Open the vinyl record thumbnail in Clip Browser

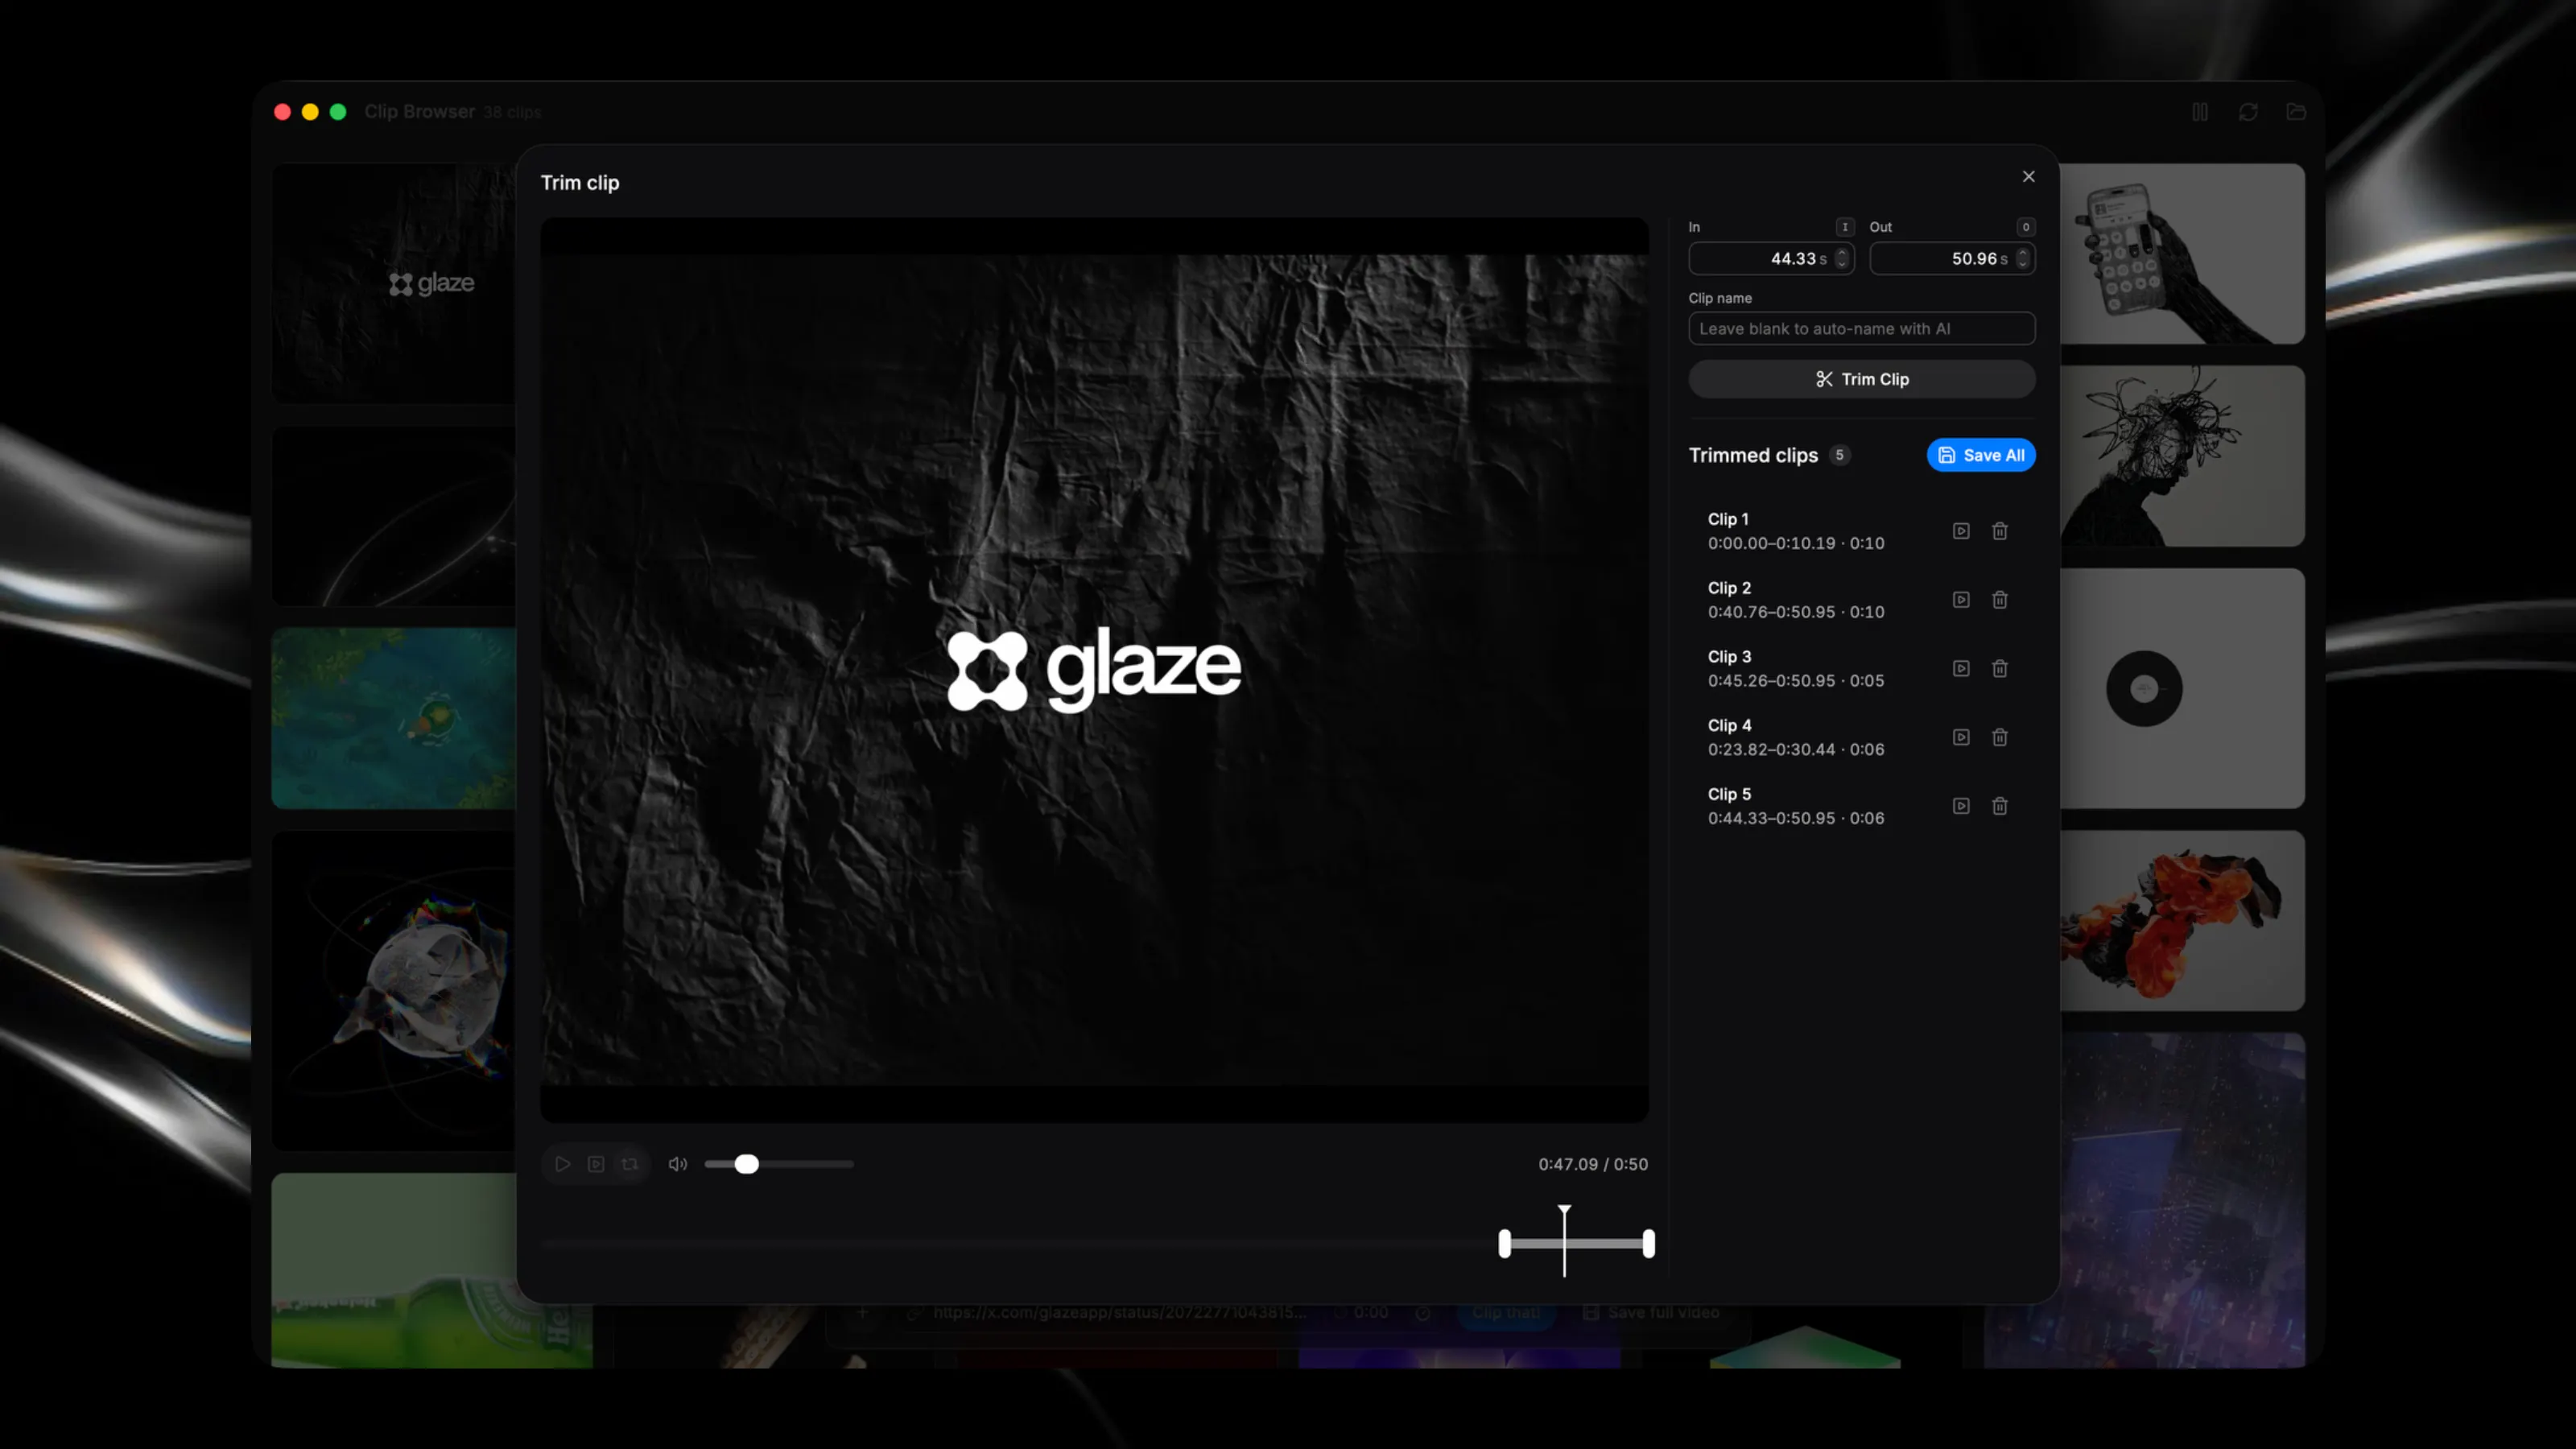(2183, 688)
